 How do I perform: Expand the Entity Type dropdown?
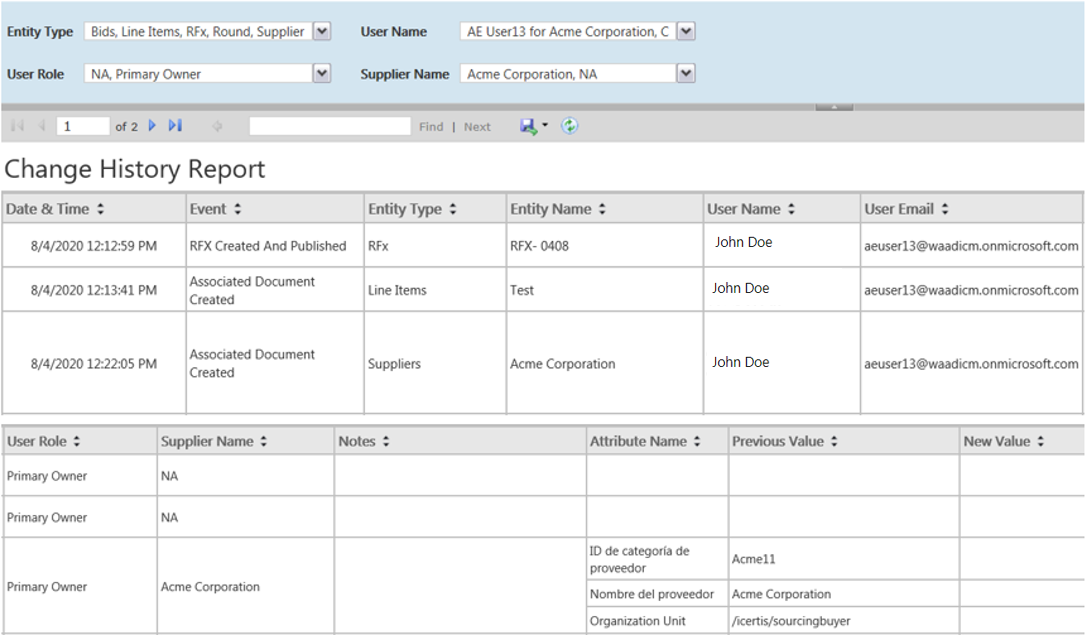pyautogui.click(x=321, y=32)
